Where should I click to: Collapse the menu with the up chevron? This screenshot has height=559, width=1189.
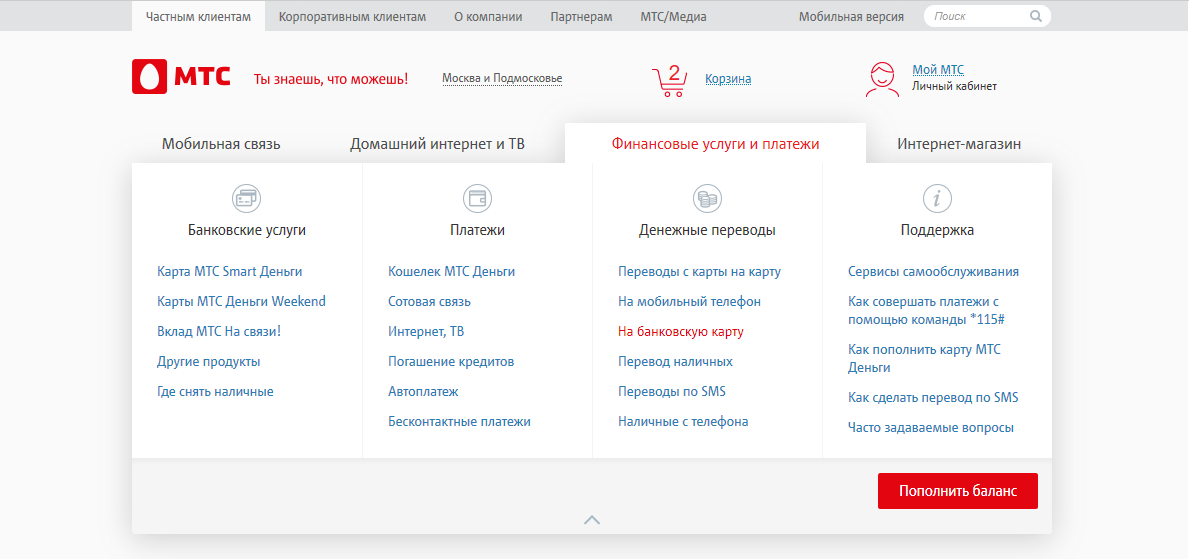[592, 520]
